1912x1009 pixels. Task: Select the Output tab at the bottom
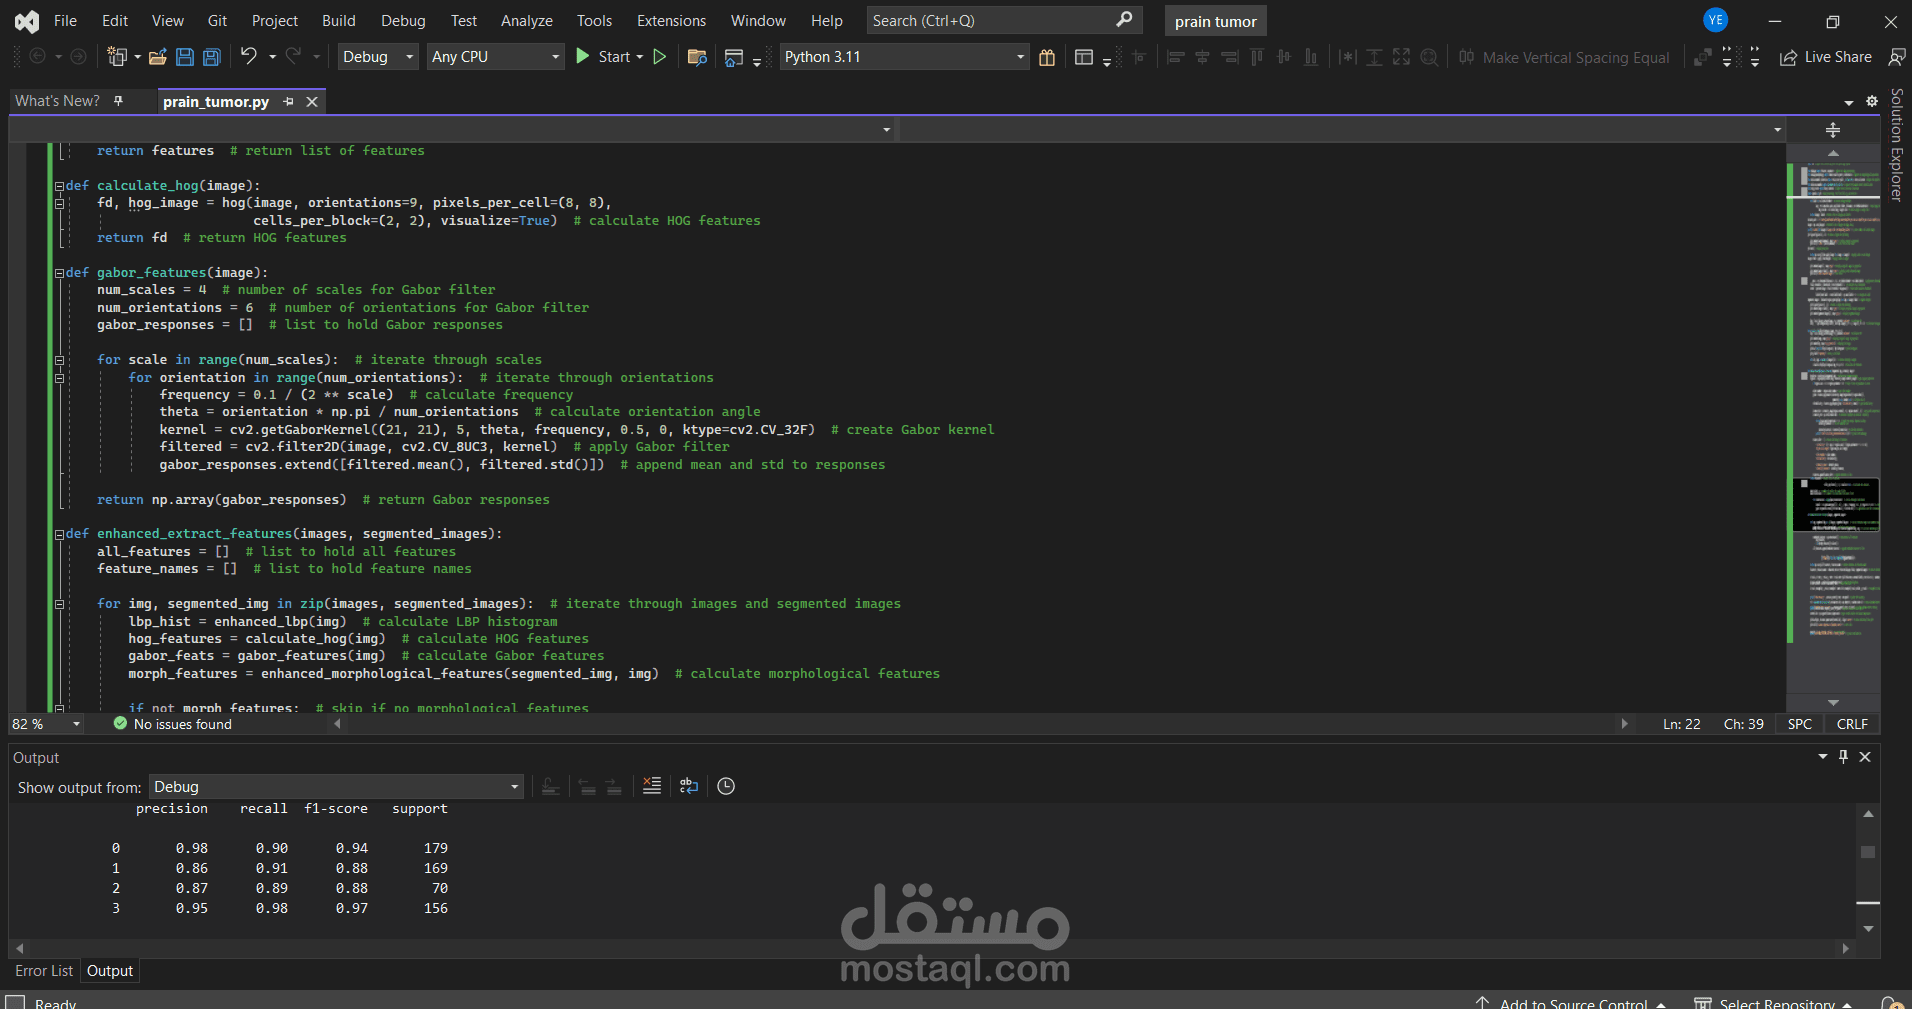pos(110,971)
